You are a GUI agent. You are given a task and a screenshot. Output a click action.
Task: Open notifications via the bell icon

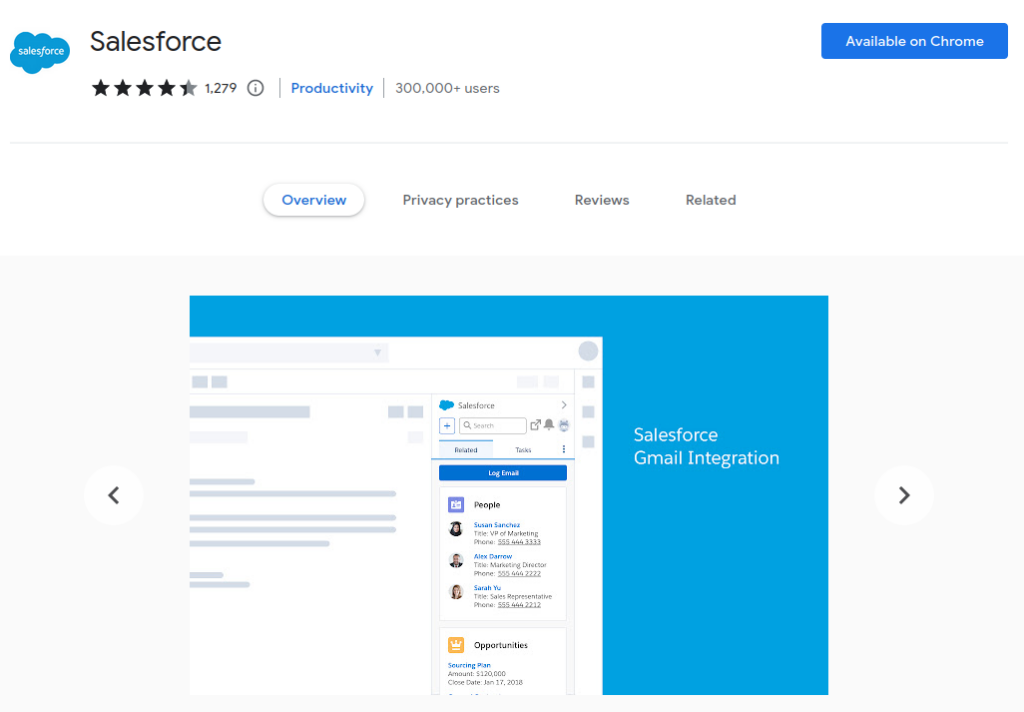coord(549,425)
